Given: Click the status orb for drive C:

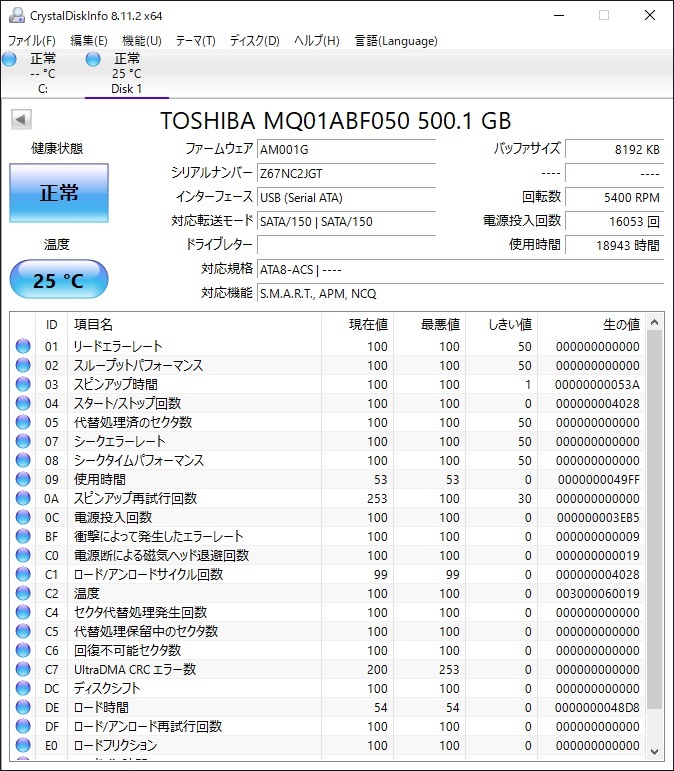Looking at the screenshot, I should (10, 60).
